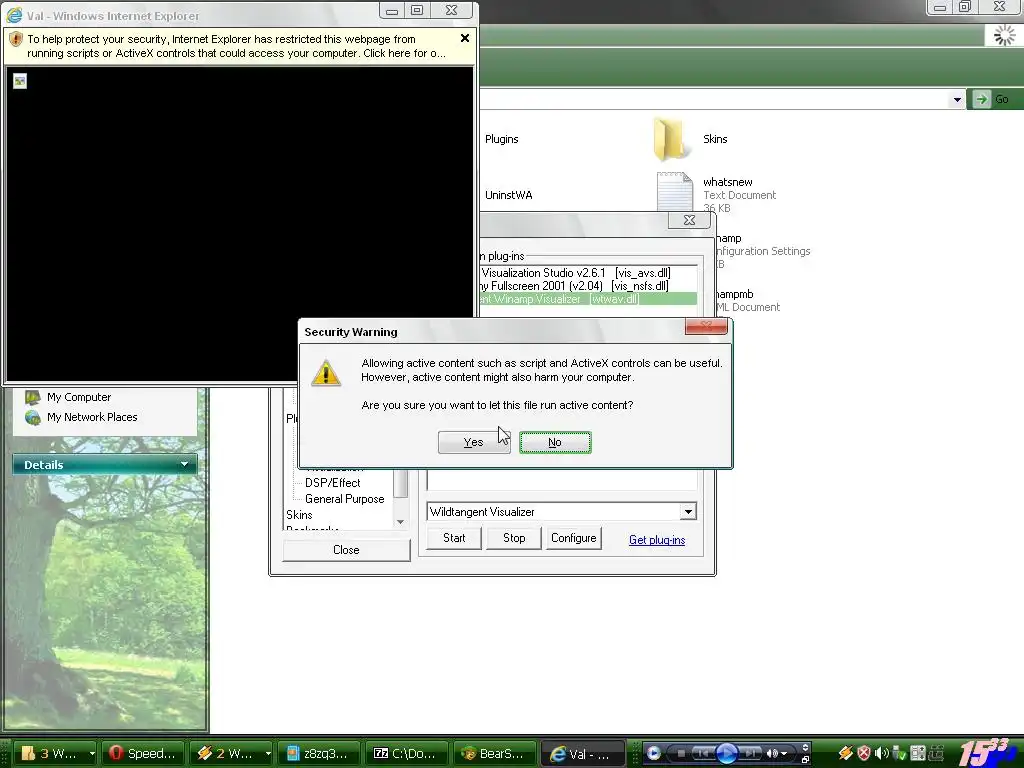Close the Winamp Preferences dialog with X
This screenshot has width=1024, height=768.
(689, 220)
